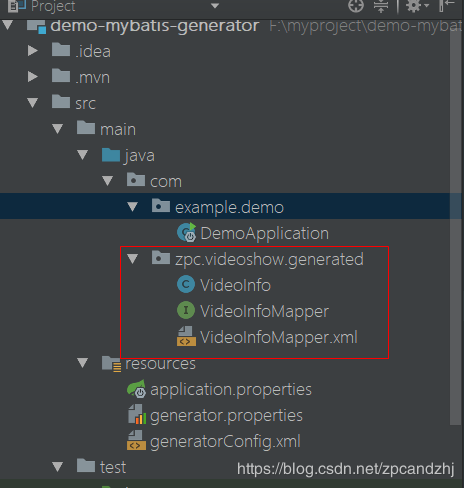Open the Project view dropdown
464x488 pixels.
pos(215,6)
